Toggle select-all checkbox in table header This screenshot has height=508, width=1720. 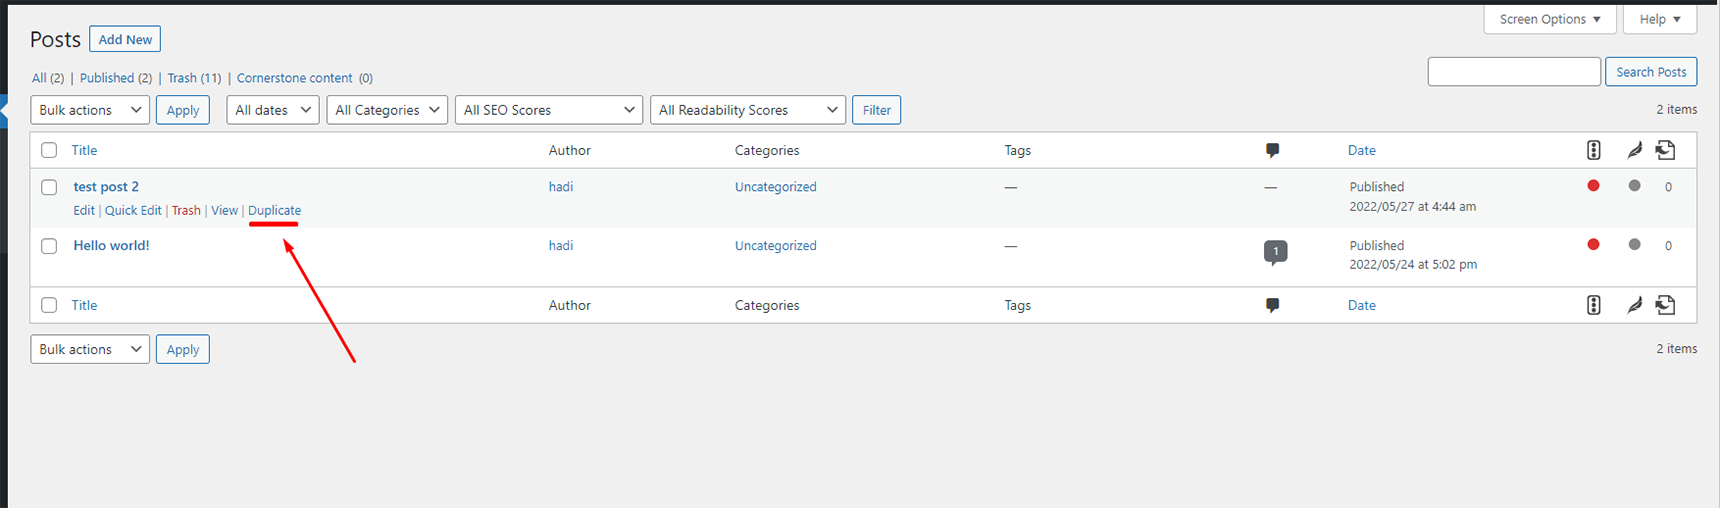49,150
